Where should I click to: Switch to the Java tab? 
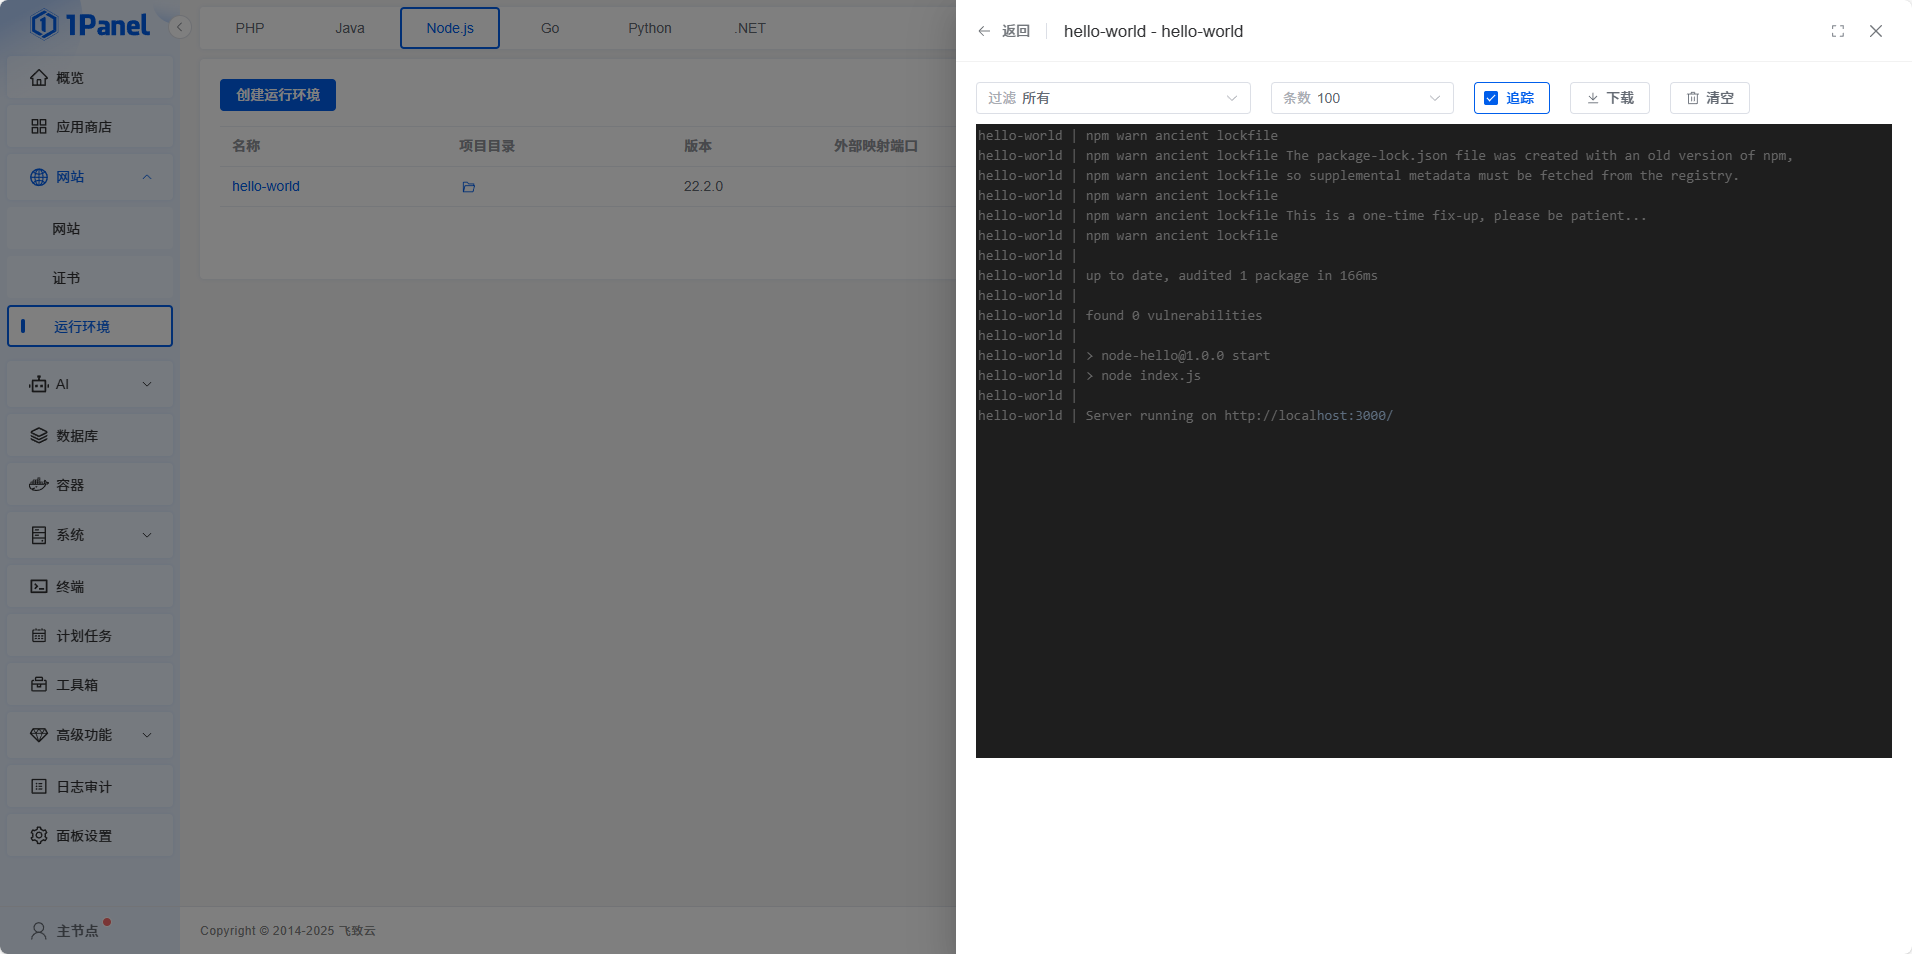click(350, 28)
